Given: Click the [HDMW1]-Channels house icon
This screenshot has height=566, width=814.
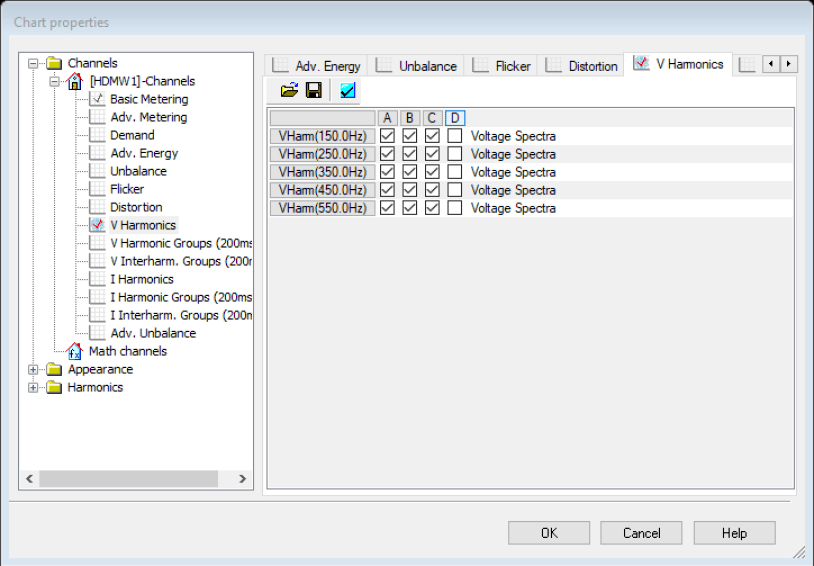Looking at the screenshot, I should (74, 81).
